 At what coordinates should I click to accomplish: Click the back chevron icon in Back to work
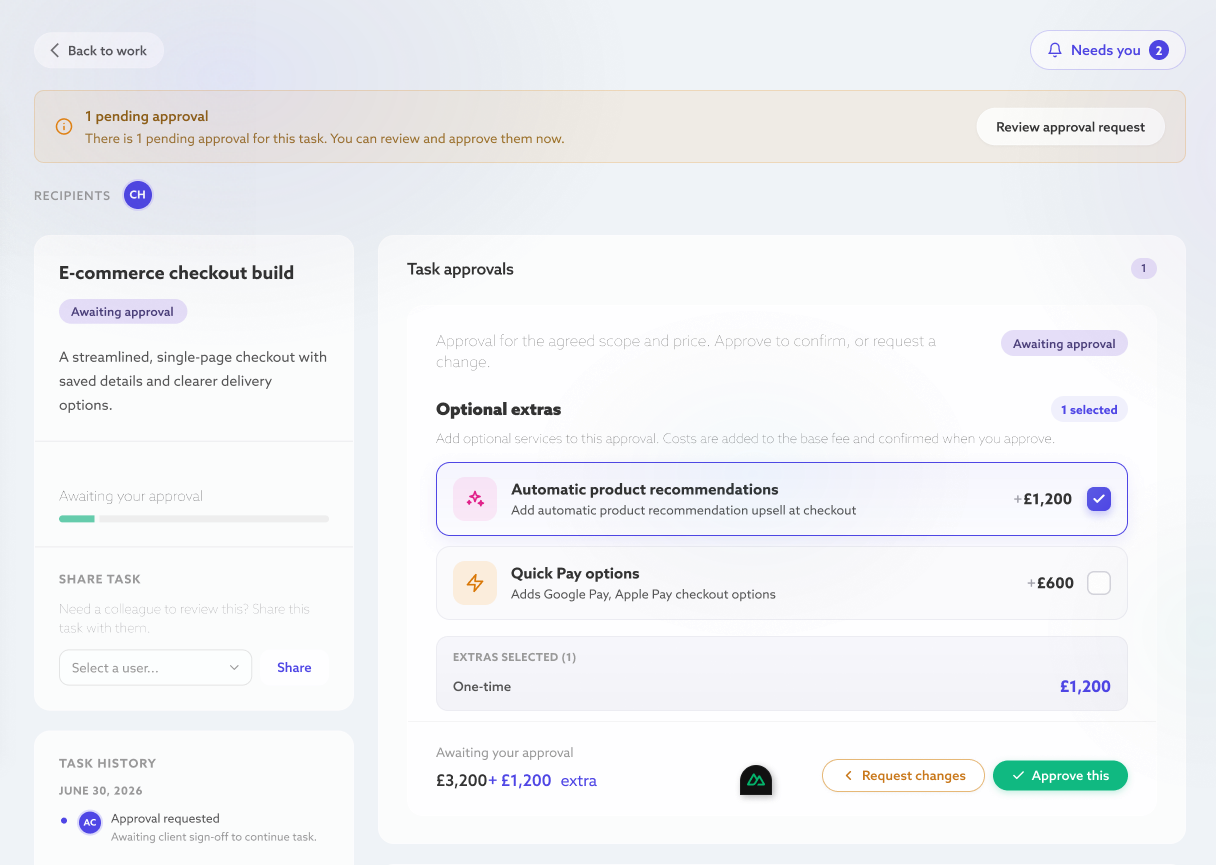[55, 51]
